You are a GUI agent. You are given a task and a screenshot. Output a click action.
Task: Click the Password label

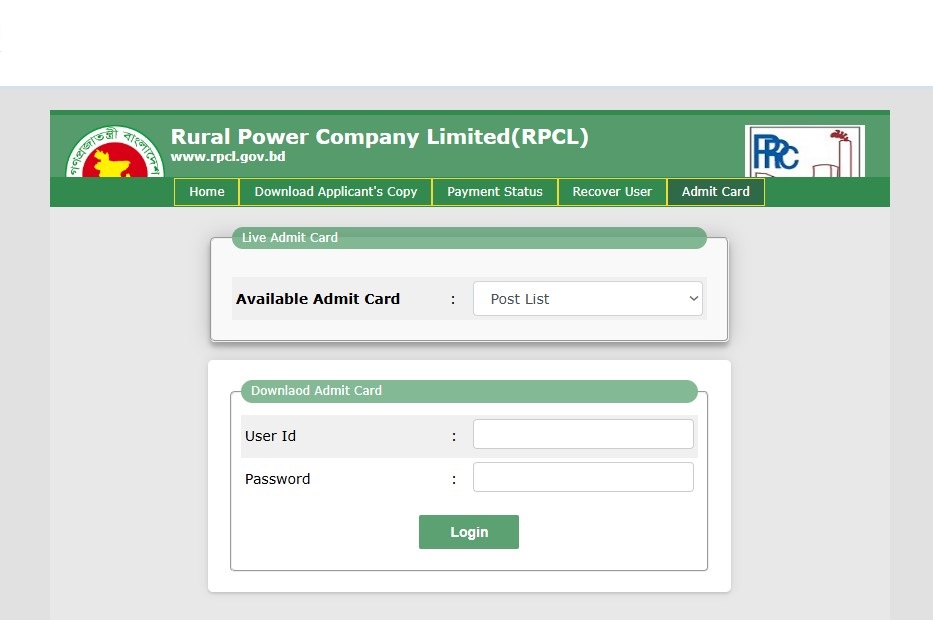[277, 479]
